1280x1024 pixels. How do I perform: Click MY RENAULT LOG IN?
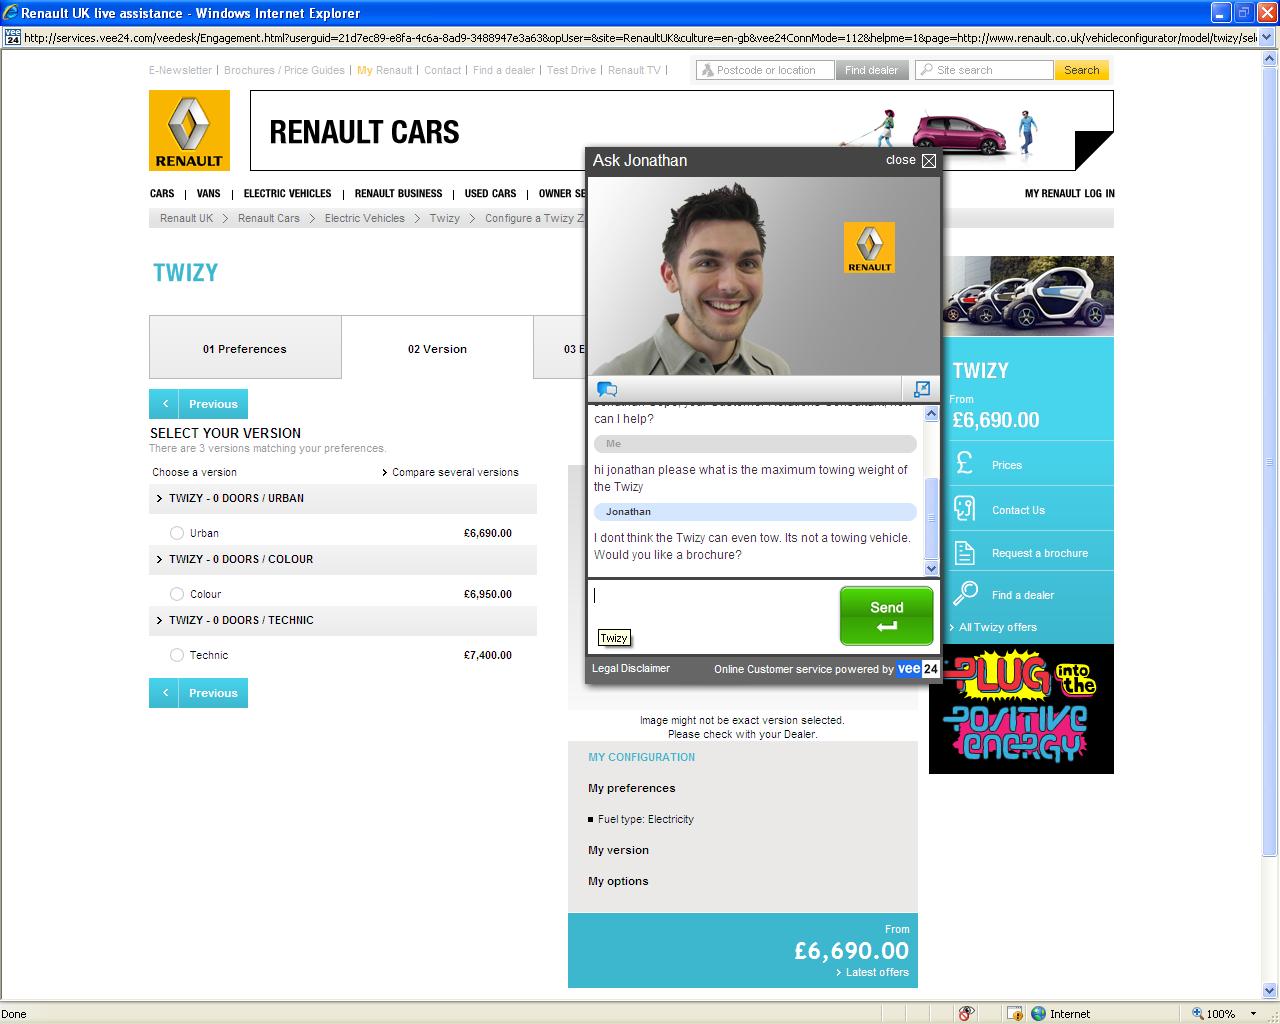pos(1069,194)
